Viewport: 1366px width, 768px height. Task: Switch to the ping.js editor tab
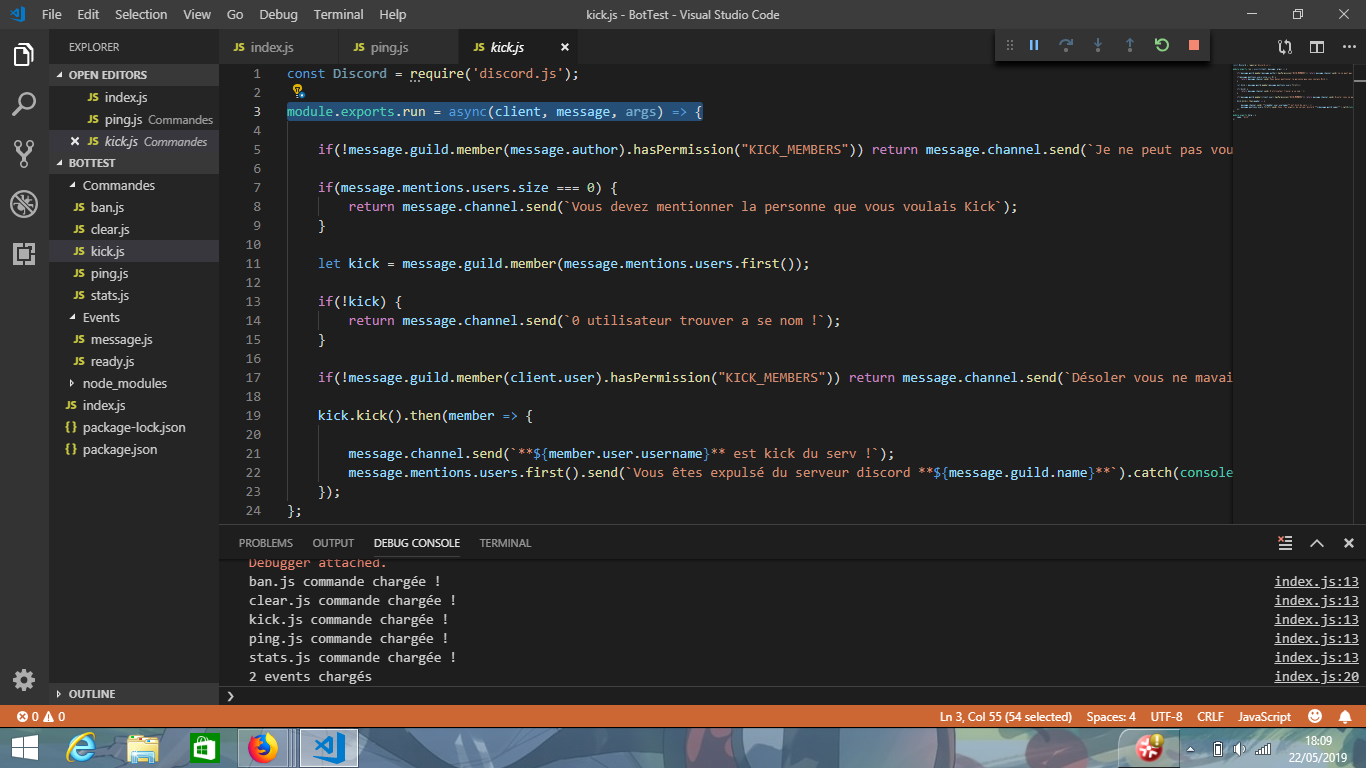point(399,47)
